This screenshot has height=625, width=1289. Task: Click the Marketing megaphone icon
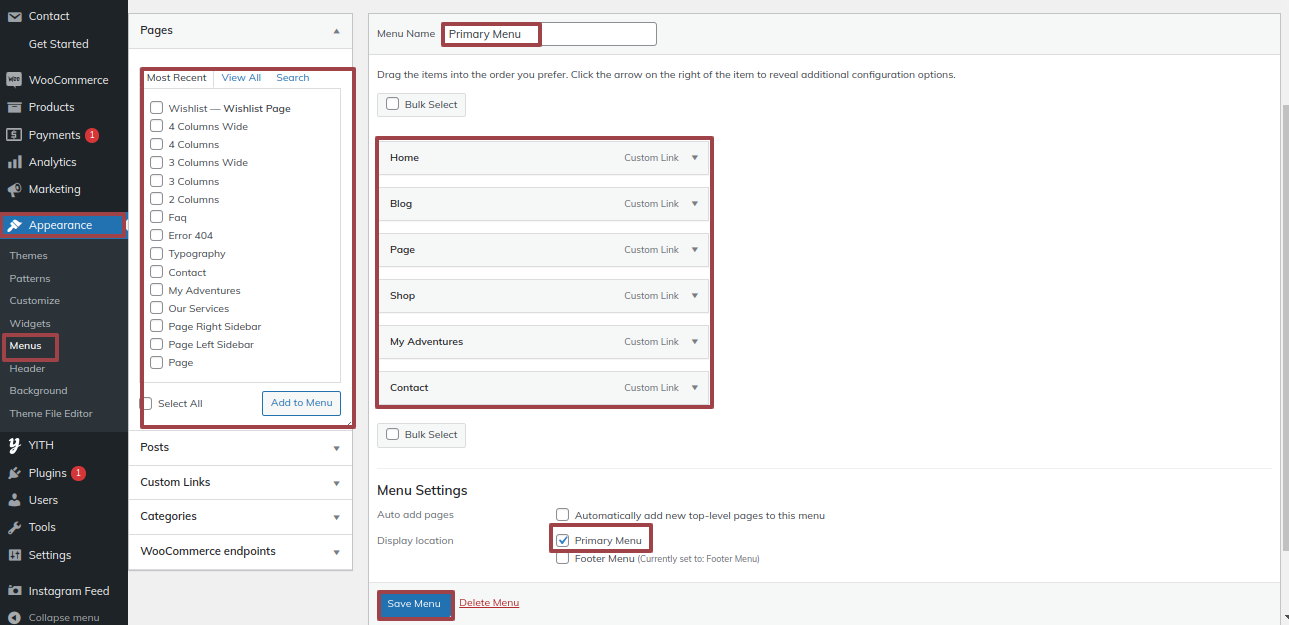14,189
